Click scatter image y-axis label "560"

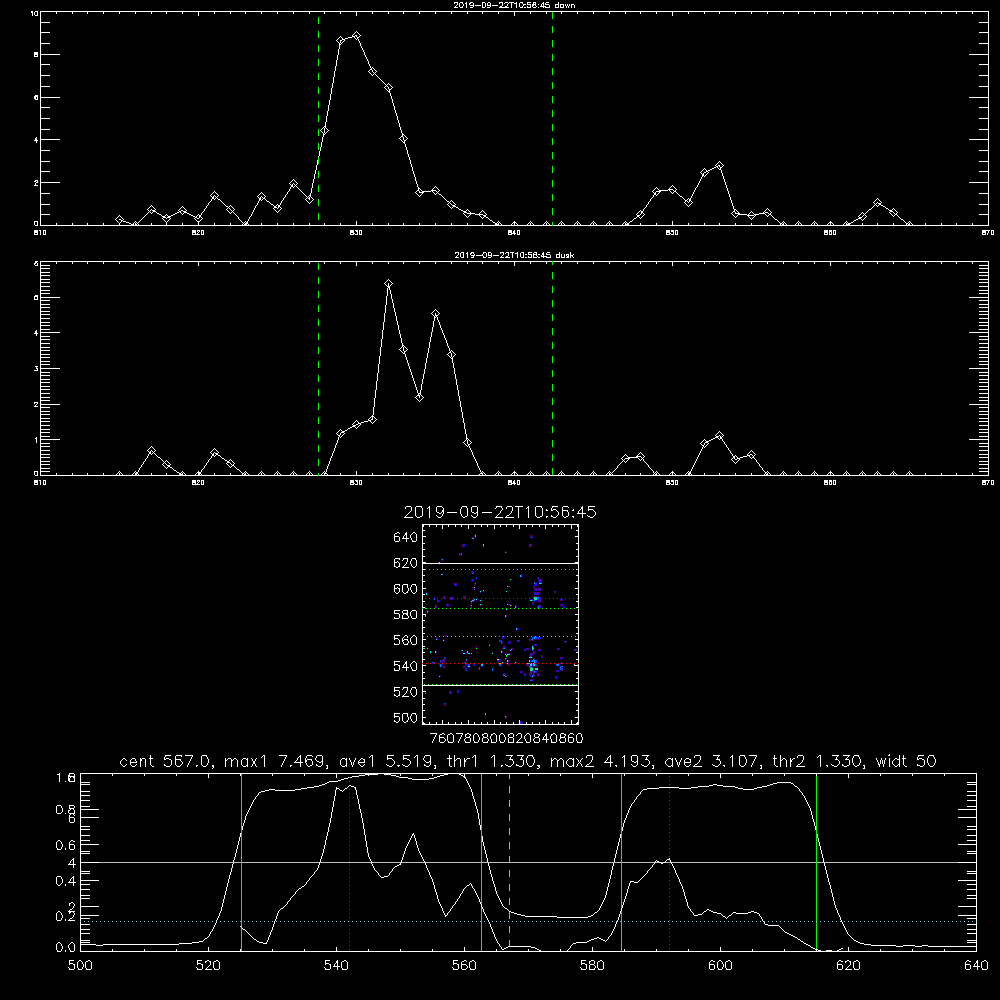pyautogui.click(x=406, y=640)
